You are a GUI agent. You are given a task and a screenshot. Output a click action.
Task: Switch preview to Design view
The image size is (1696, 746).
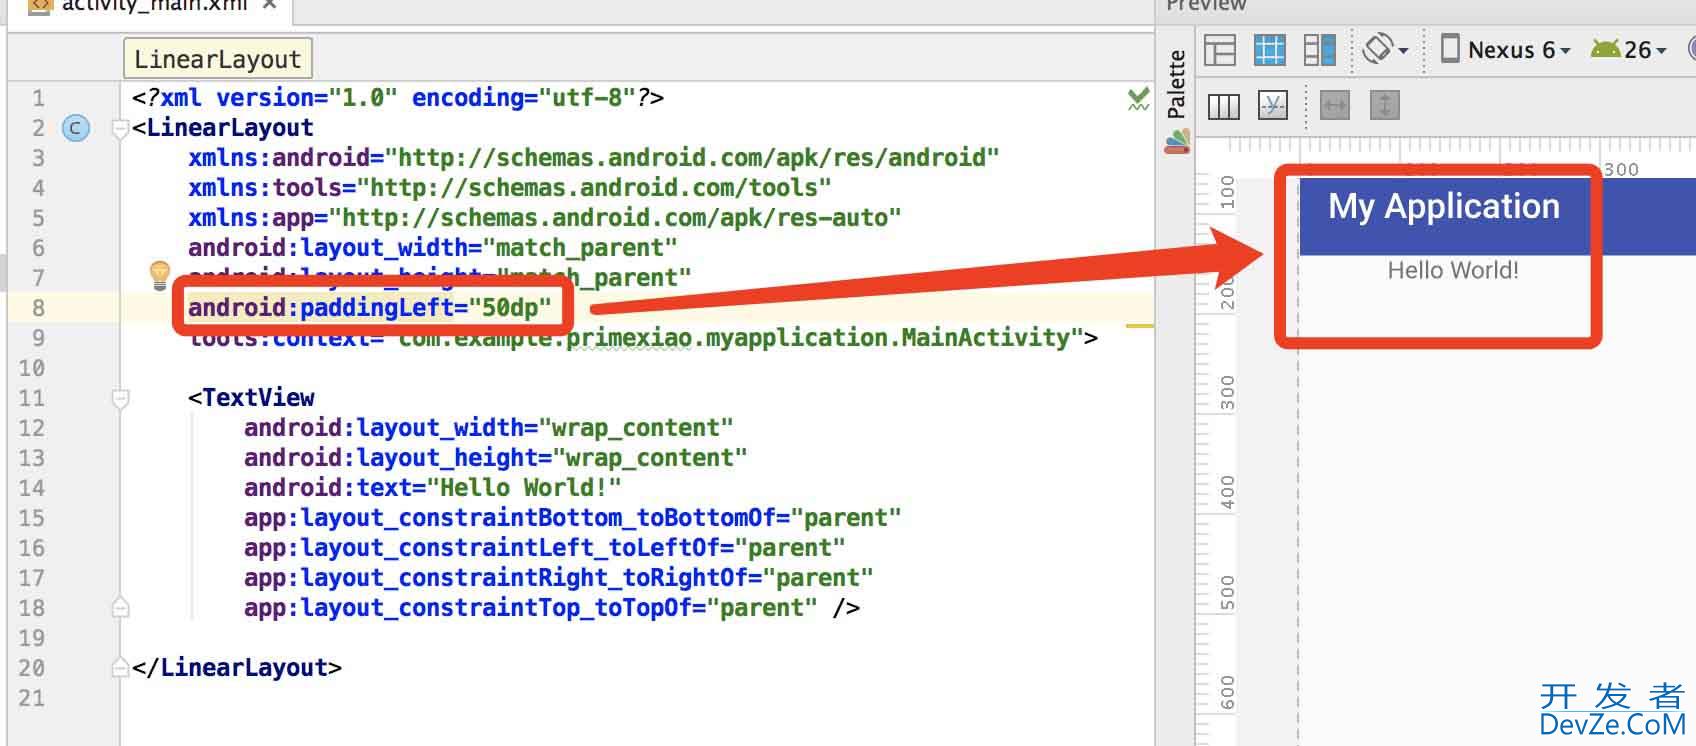[1220, 49]
